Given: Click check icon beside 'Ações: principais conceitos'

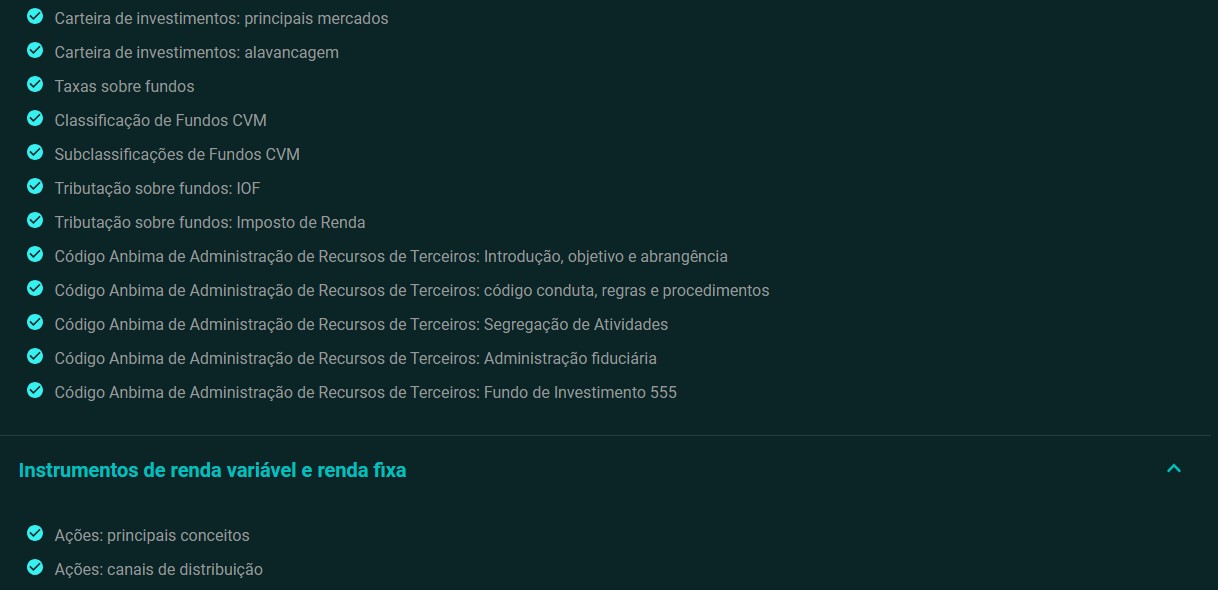Looking at the screenshot, I should pyautogui.click(x=35, y=534).
